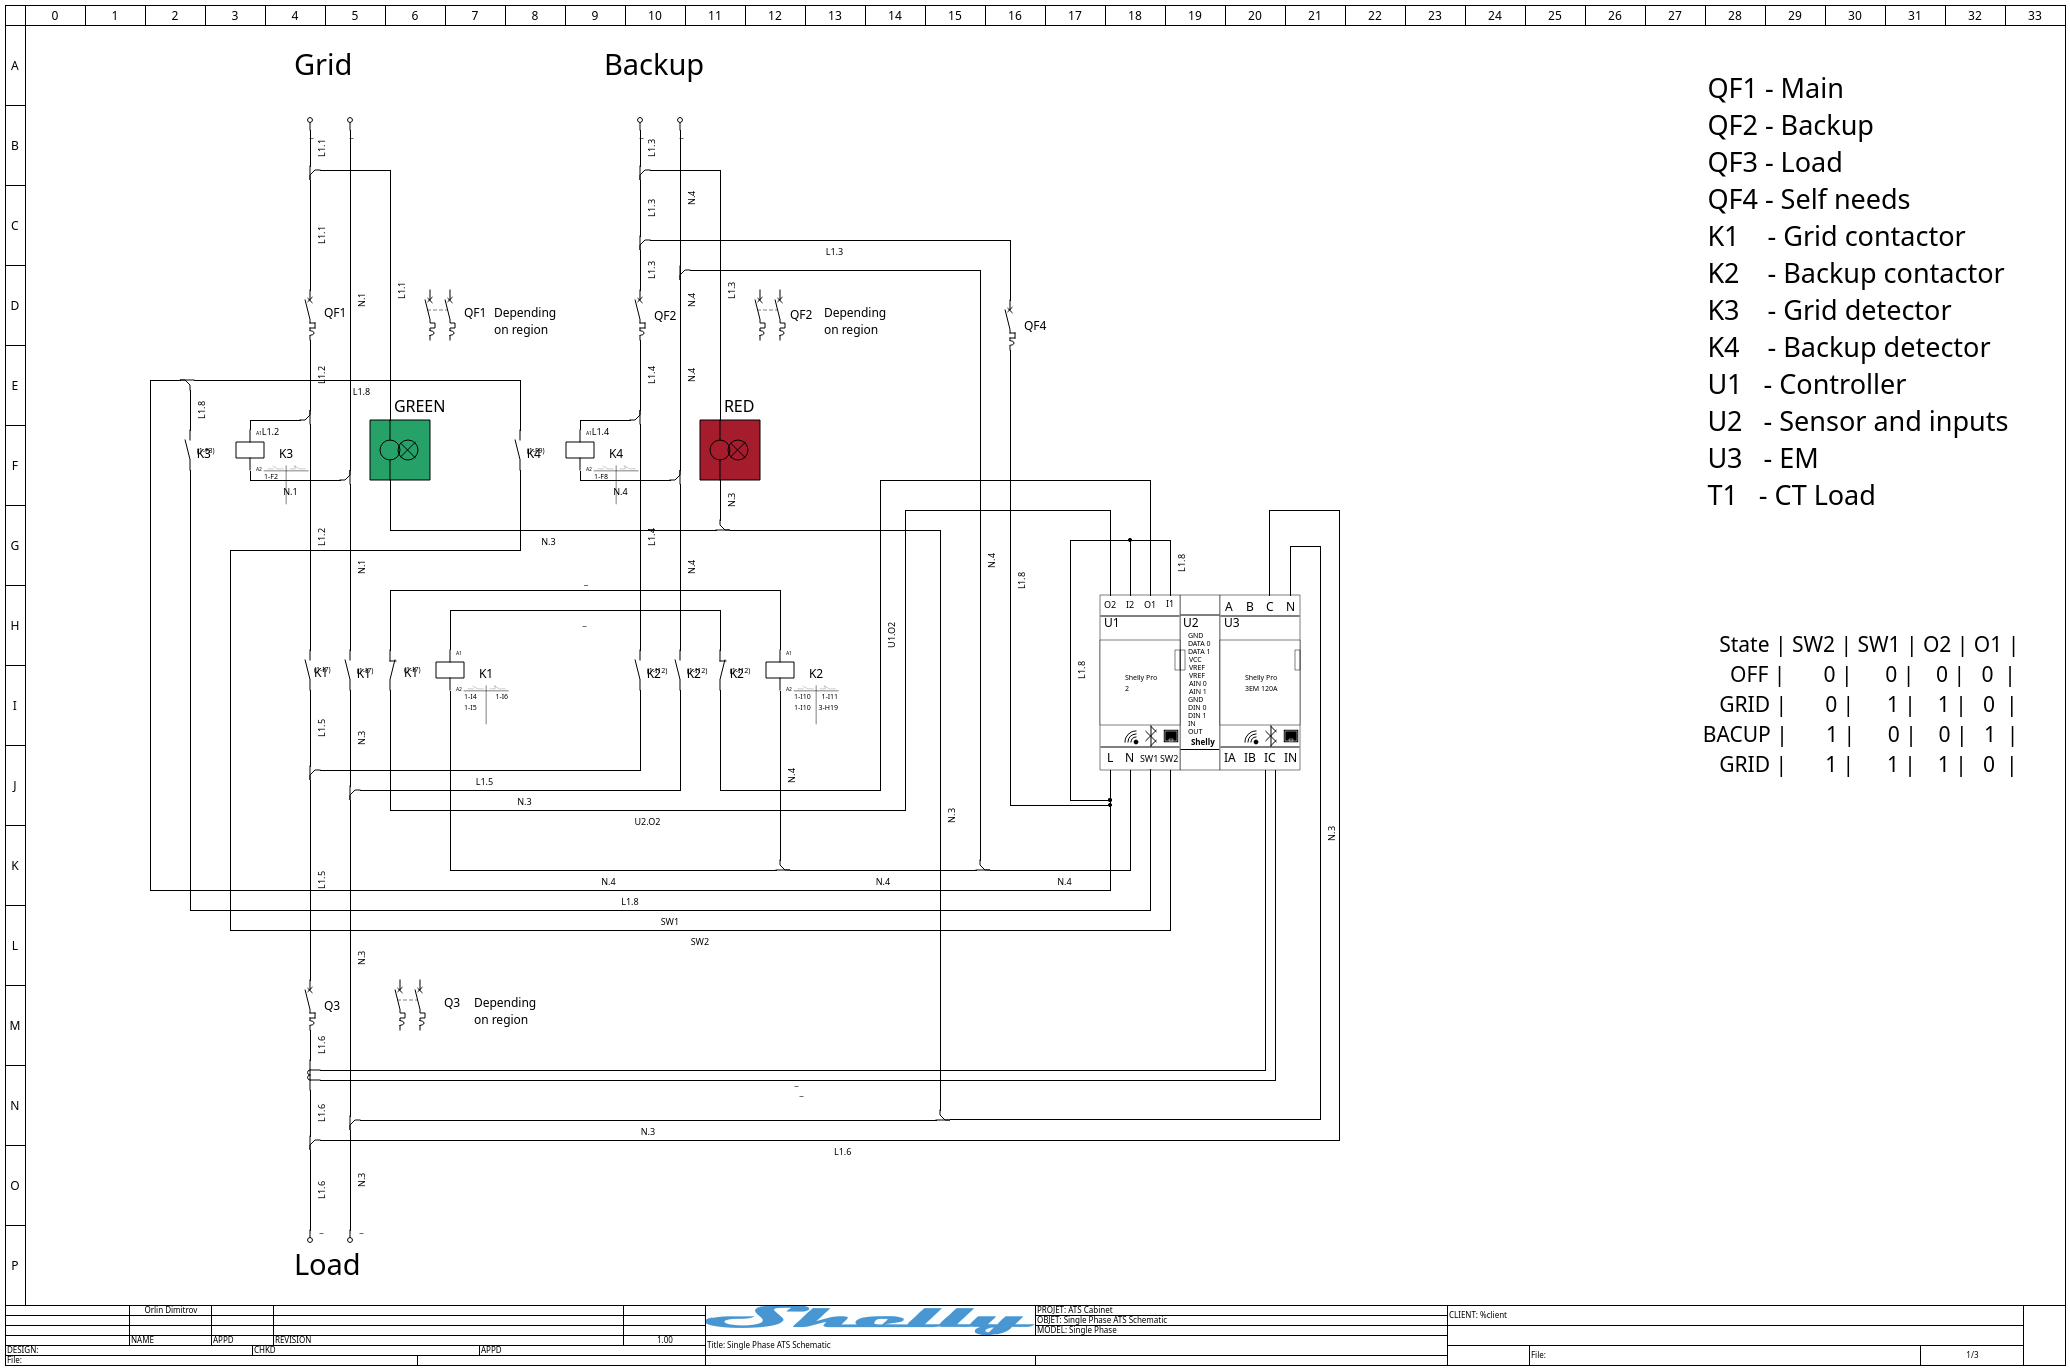Click author name 'Orlin Dimitrov'
This screenshot has height=1370, width=2070.
[171, 1310]
